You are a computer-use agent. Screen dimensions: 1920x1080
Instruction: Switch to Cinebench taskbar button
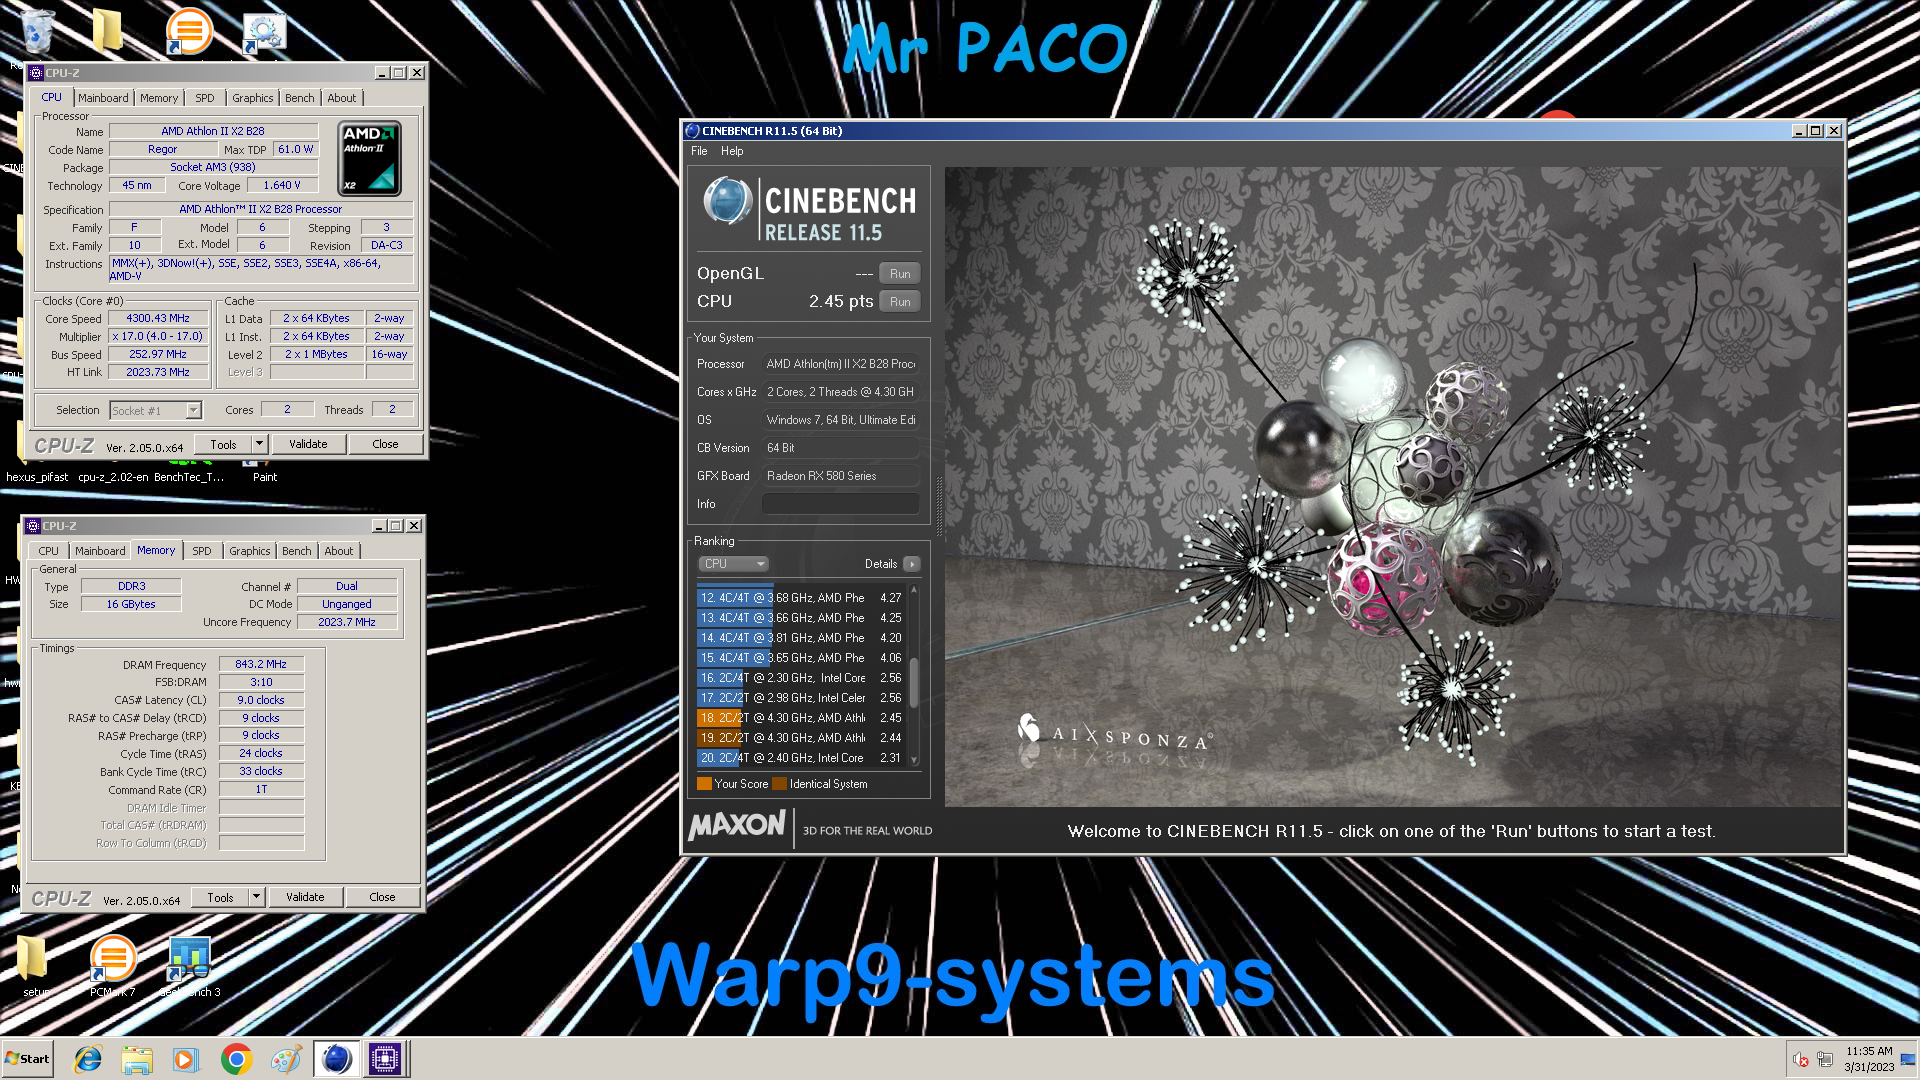[336, 1059]
